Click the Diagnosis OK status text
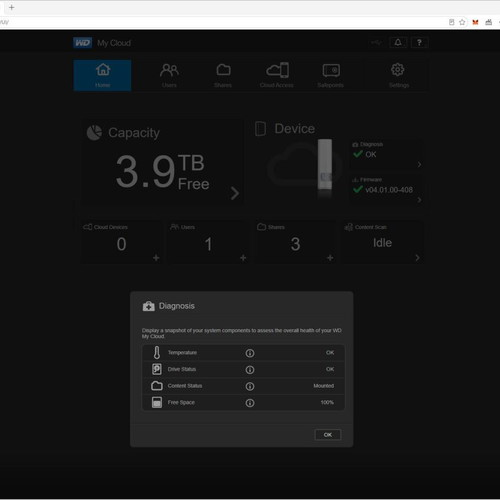Screen dimensions: 500x500 tap(371, 154)
